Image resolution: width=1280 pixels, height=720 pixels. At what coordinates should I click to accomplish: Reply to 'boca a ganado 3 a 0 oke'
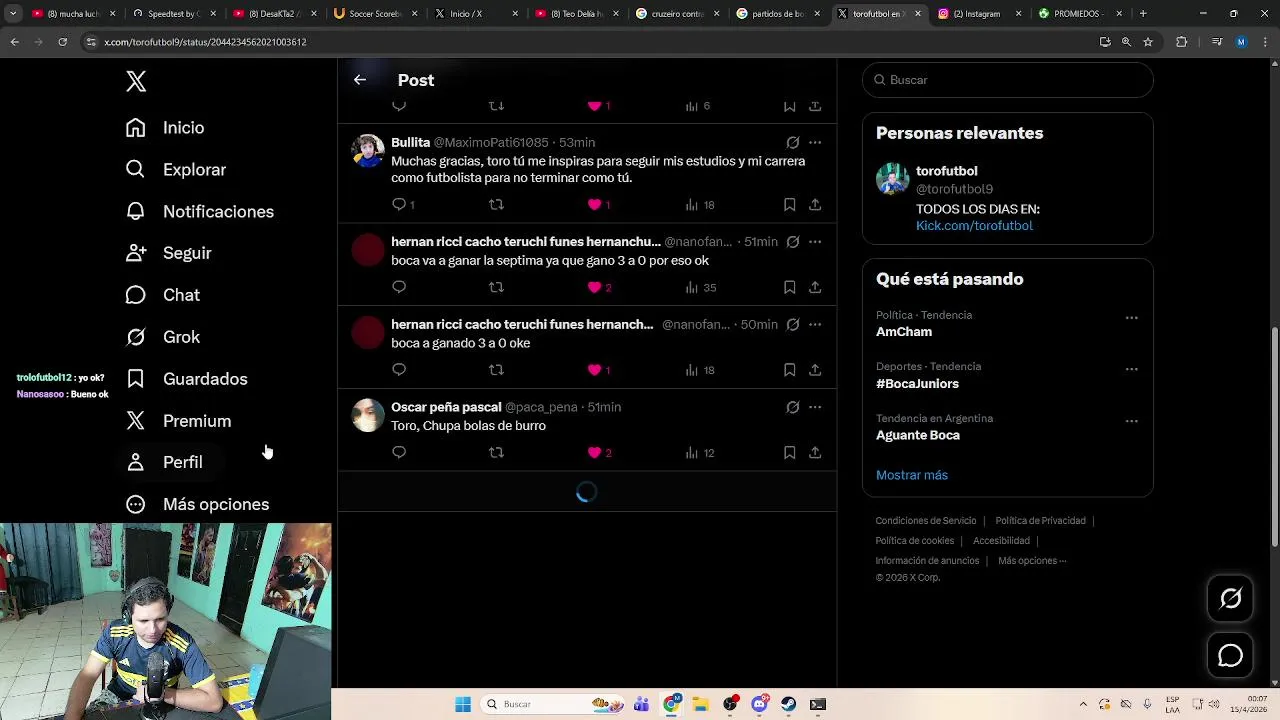(x=399, y=370)
